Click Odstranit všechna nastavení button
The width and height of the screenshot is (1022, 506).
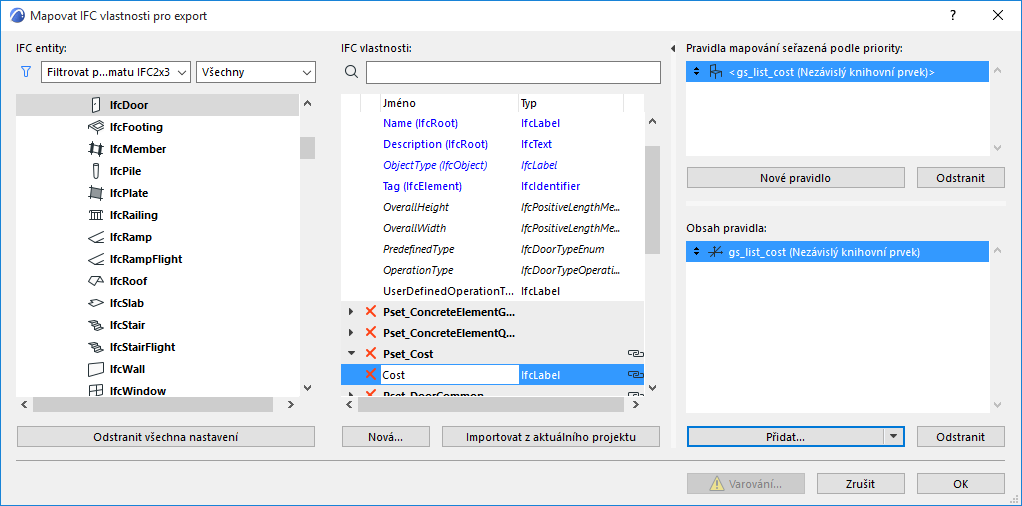166,437
